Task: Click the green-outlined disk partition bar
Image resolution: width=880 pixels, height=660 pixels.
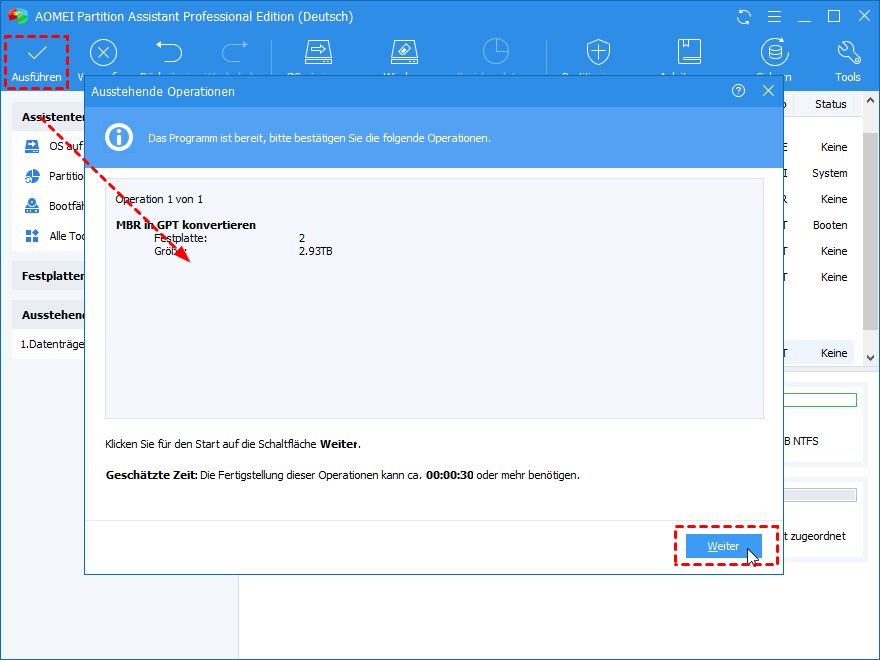Action: point(820,400)
